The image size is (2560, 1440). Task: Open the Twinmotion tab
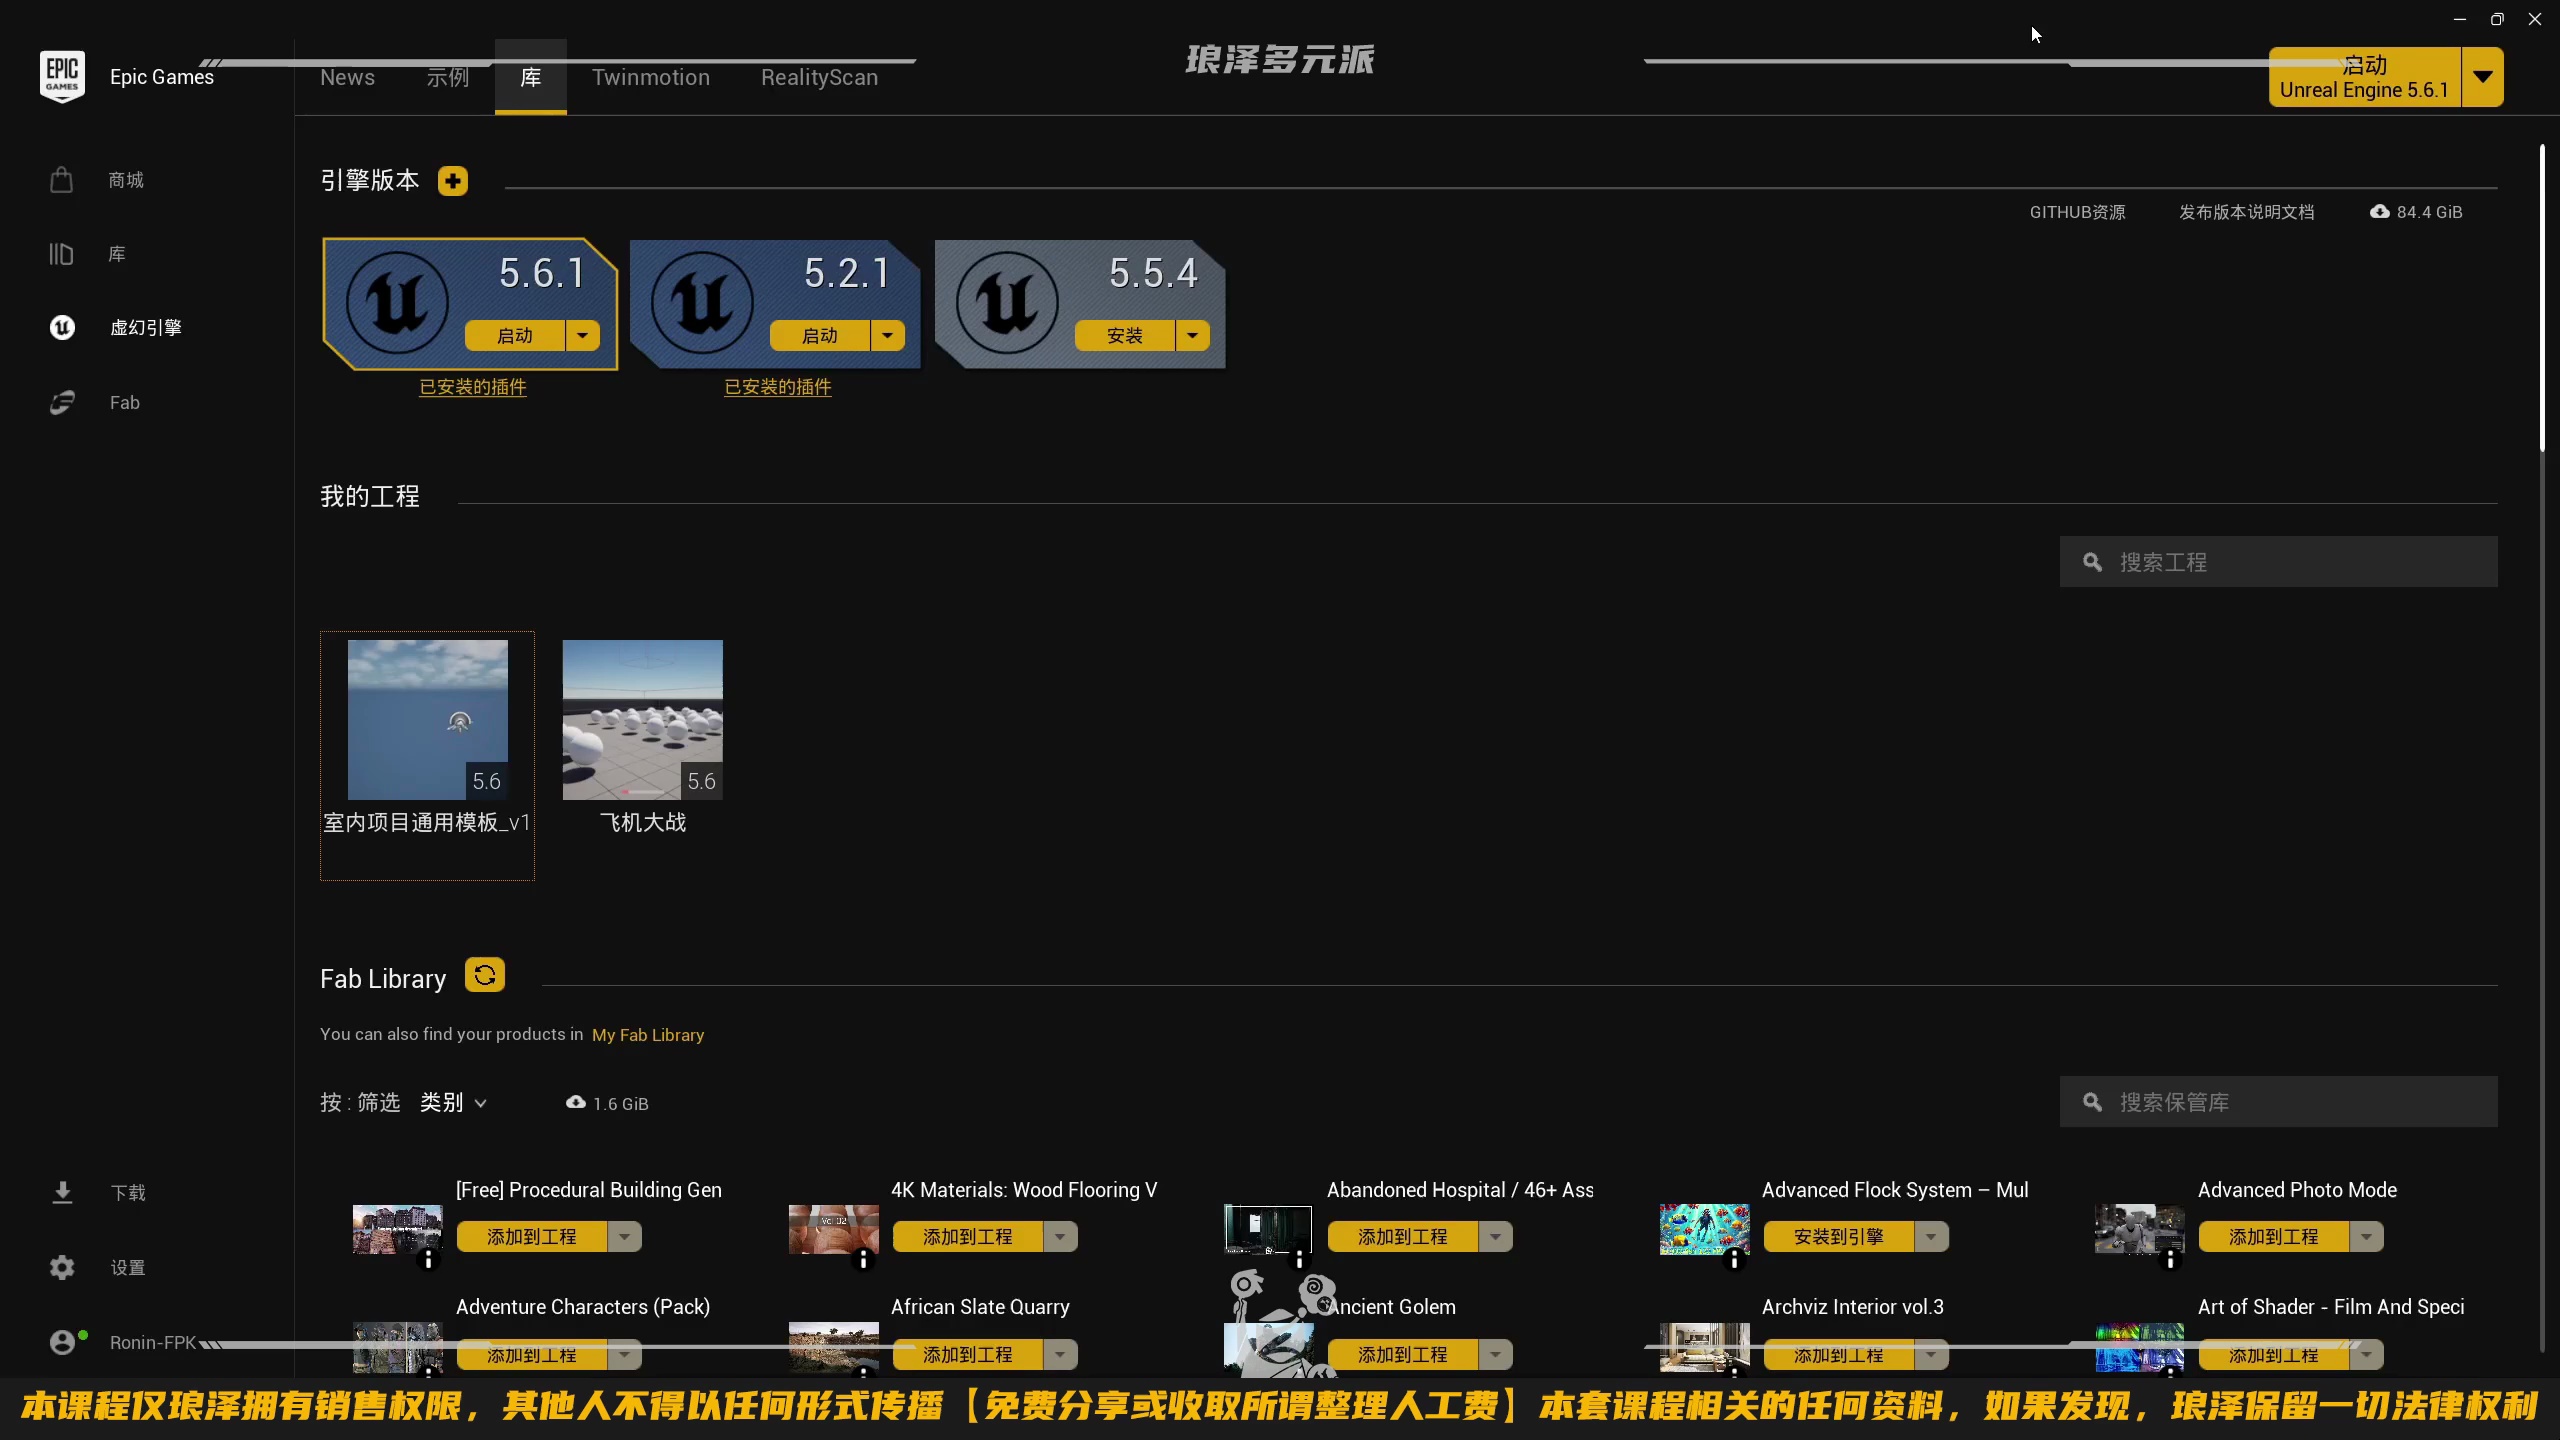click(651, 77)
